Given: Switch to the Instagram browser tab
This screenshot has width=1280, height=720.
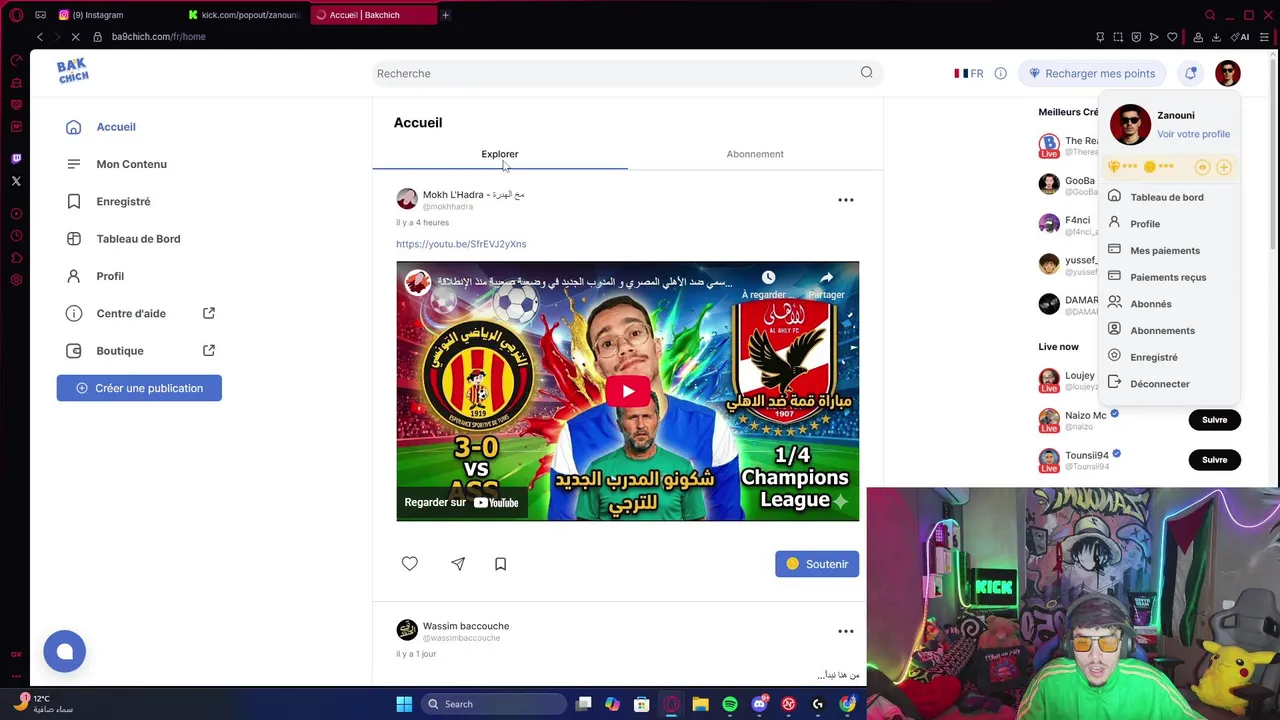Looking at the screenshot, I should (x=118, y=15).
